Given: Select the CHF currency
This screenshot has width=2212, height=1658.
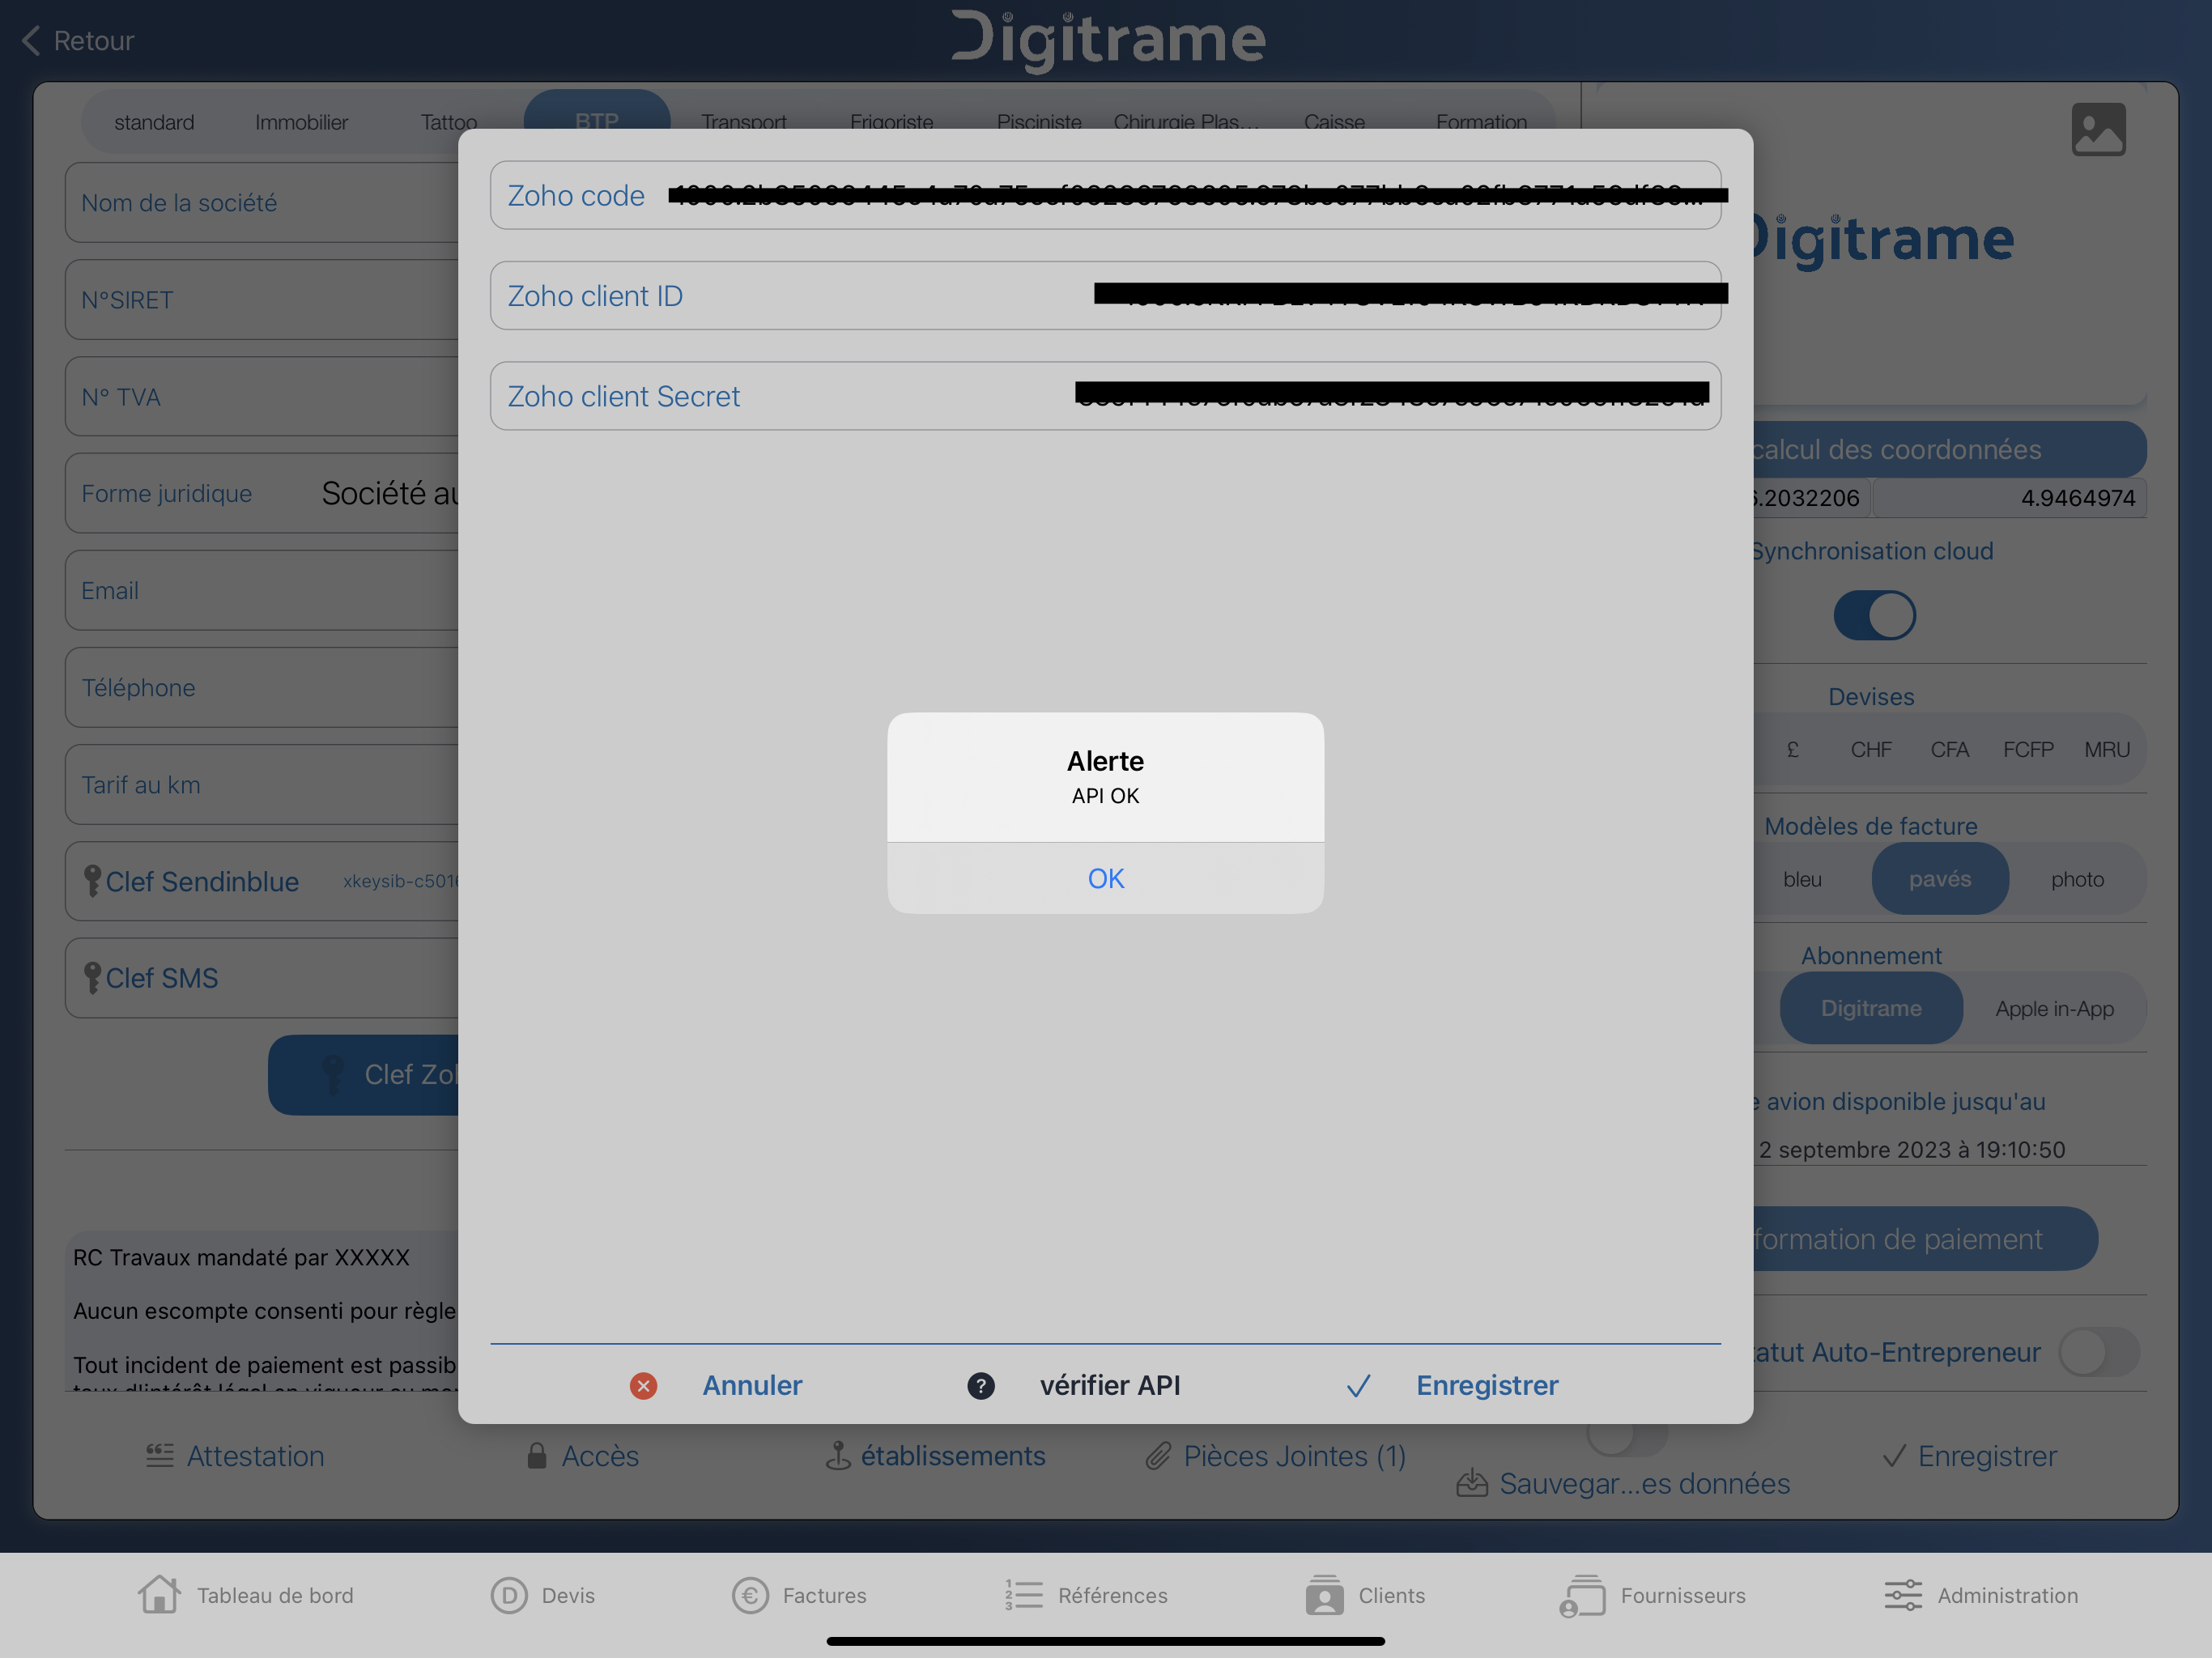Looking at the screenshot, I should tap(1870, 749).
